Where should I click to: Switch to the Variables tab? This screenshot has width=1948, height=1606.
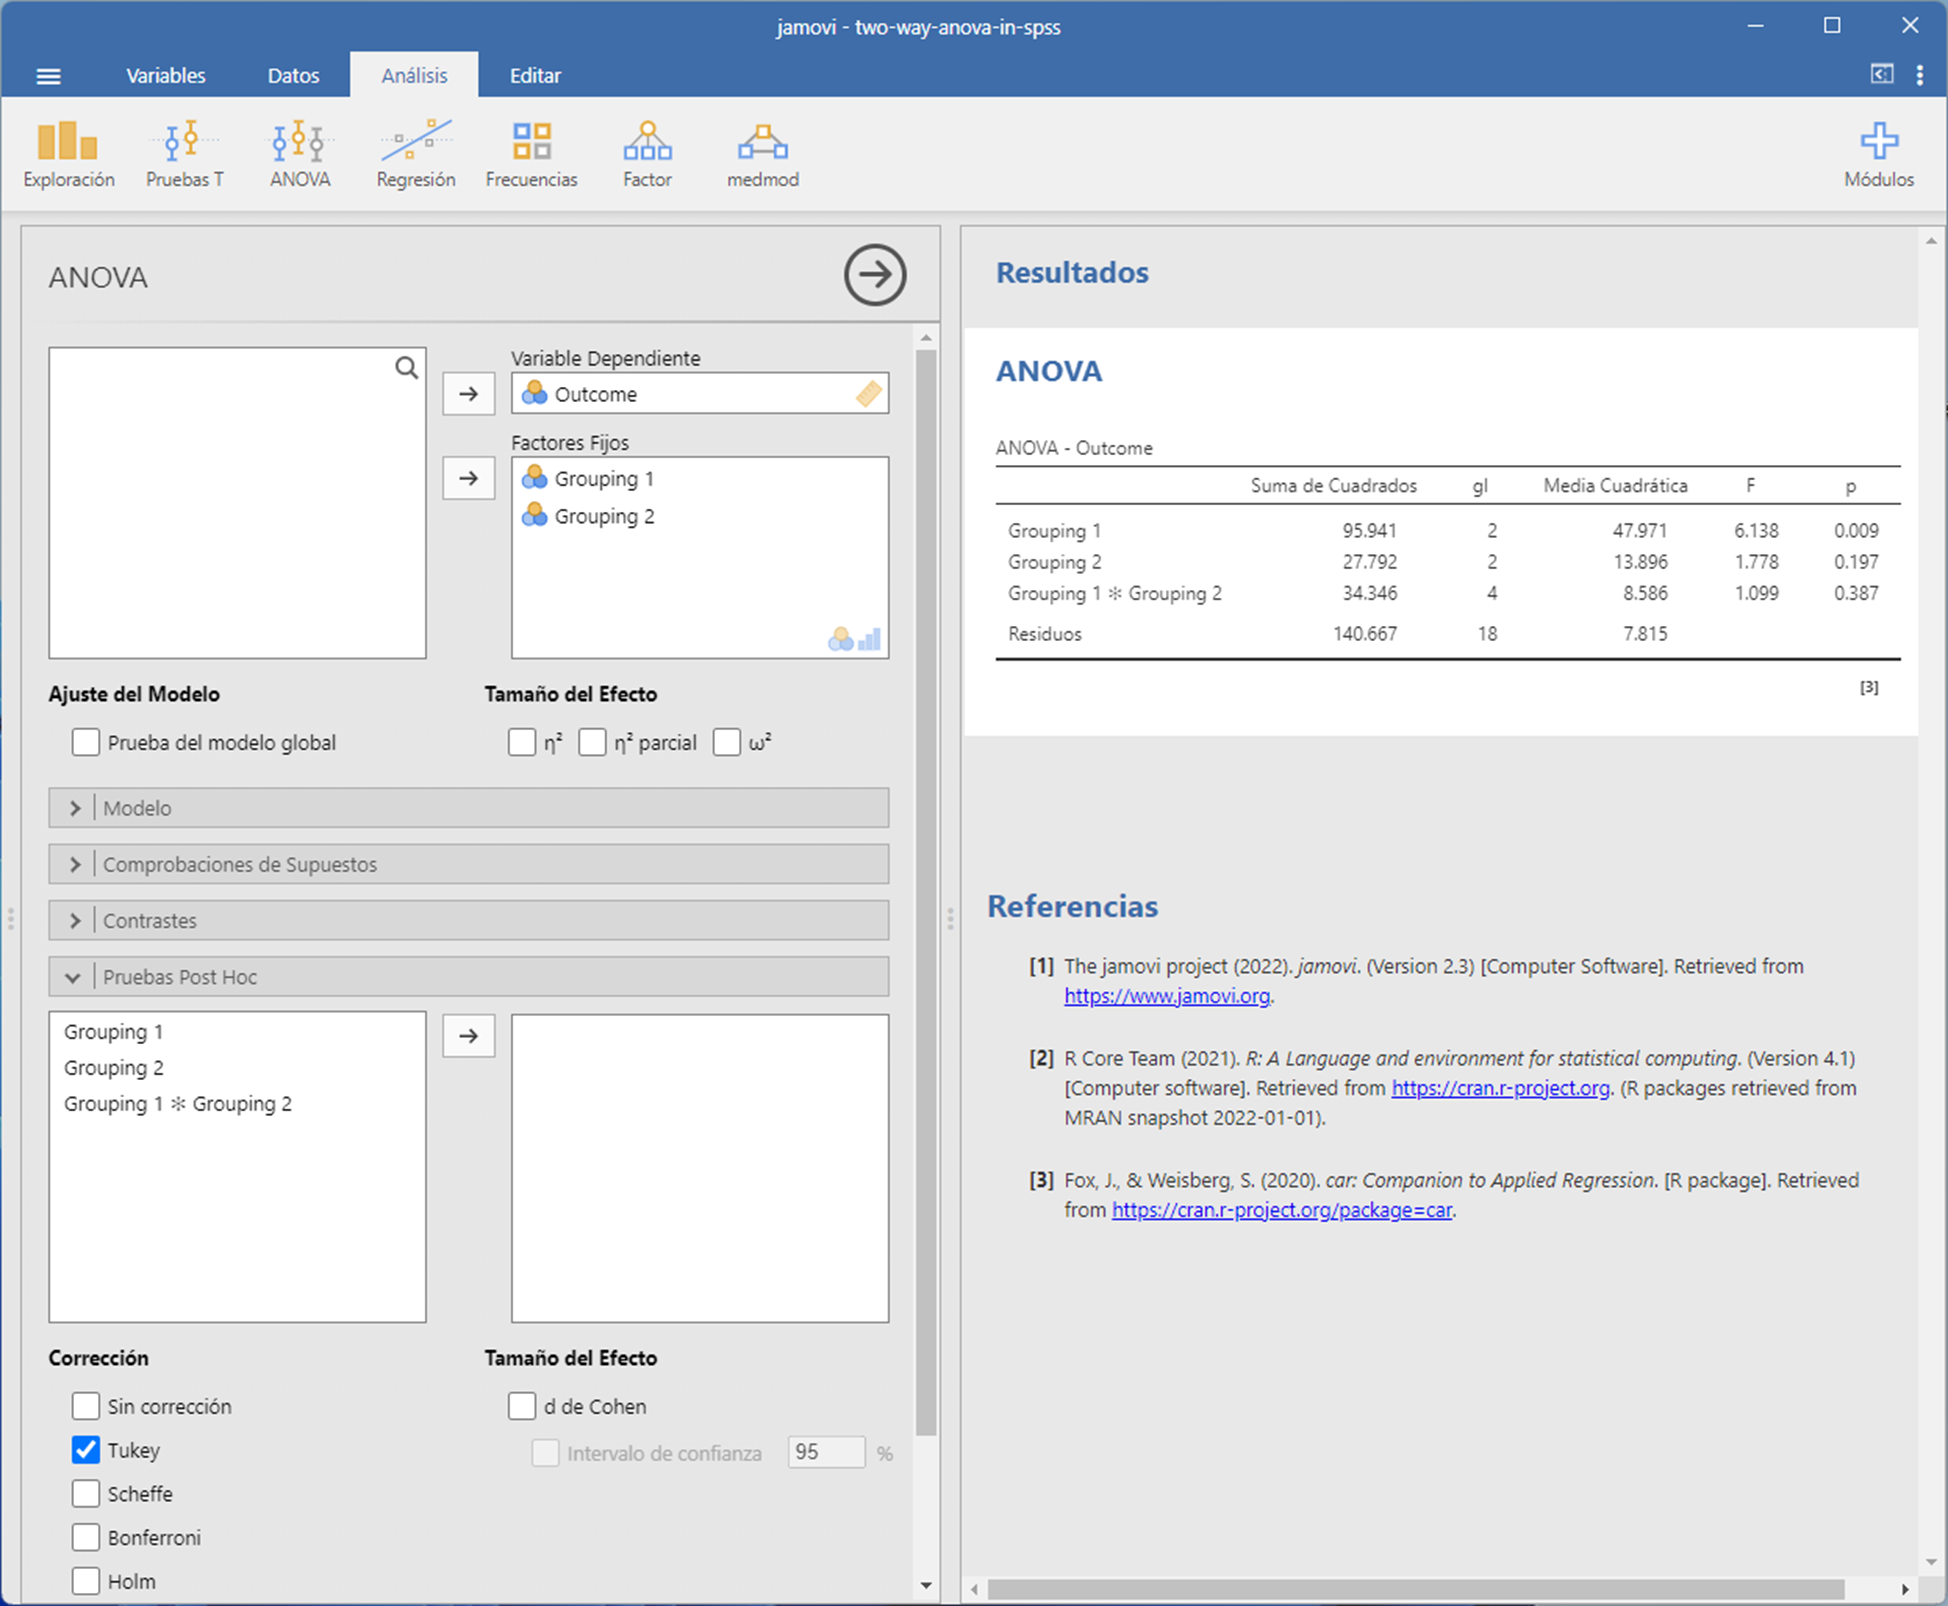[x=165, y=76]
